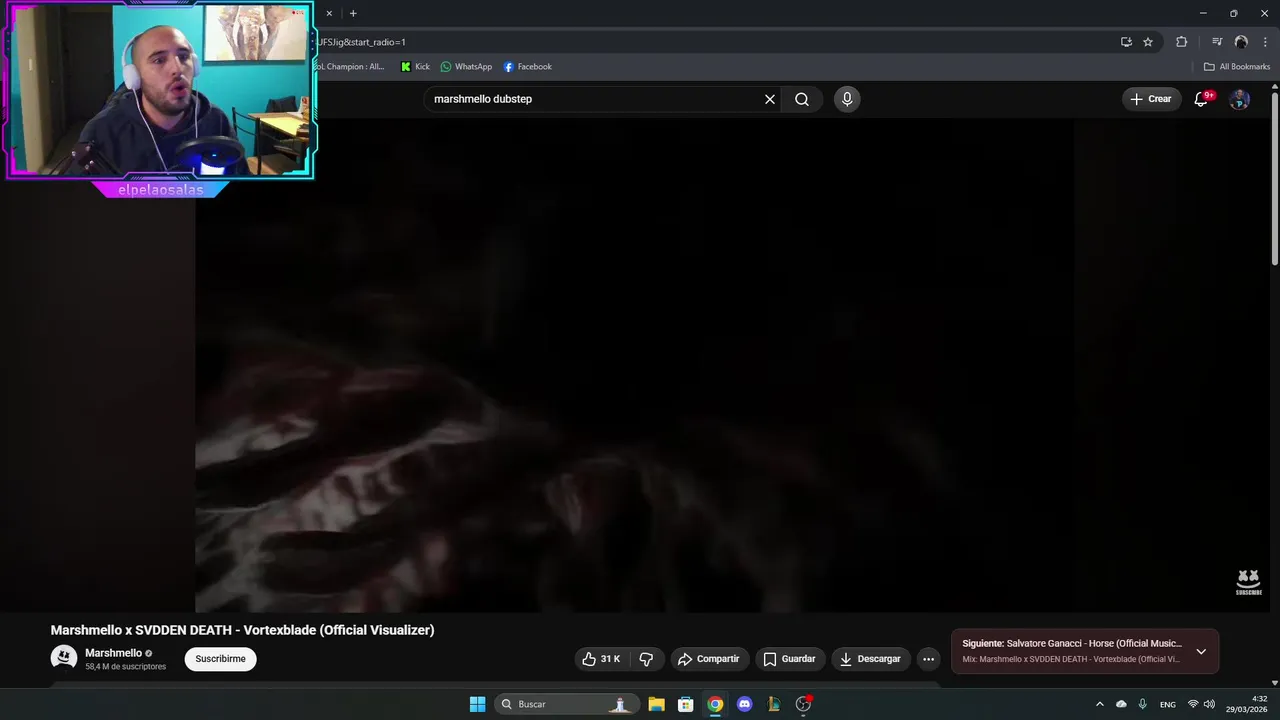
Task: Open OBS Studio taskbar icon
Action: coord(803,704)
